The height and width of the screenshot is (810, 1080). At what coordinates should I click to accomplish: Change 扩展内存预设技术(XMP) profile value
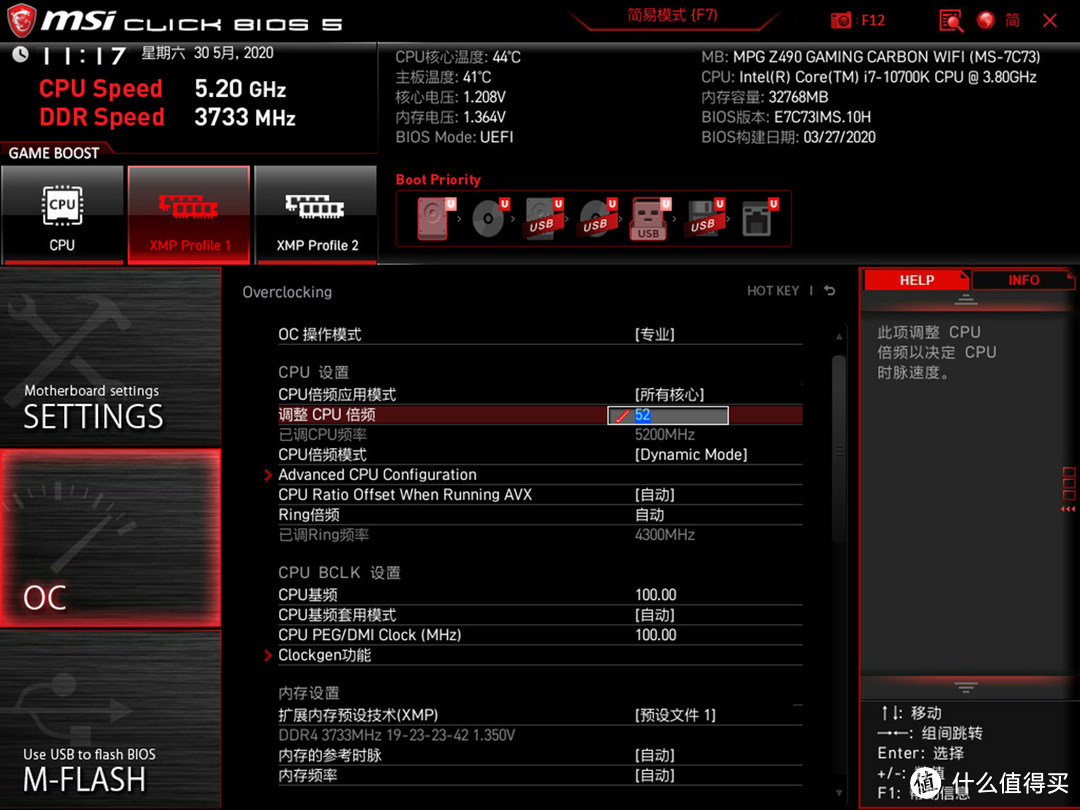click(675, 715)
